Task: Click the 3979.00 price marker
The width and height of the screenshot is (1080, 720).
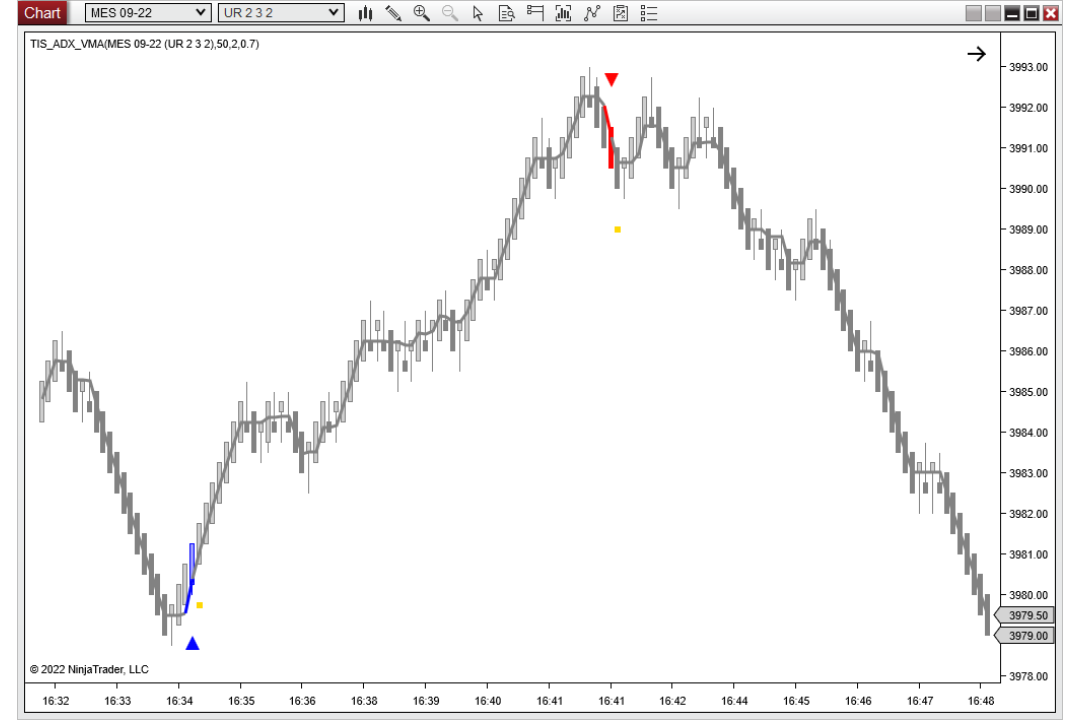Action: pos(1025,635)
